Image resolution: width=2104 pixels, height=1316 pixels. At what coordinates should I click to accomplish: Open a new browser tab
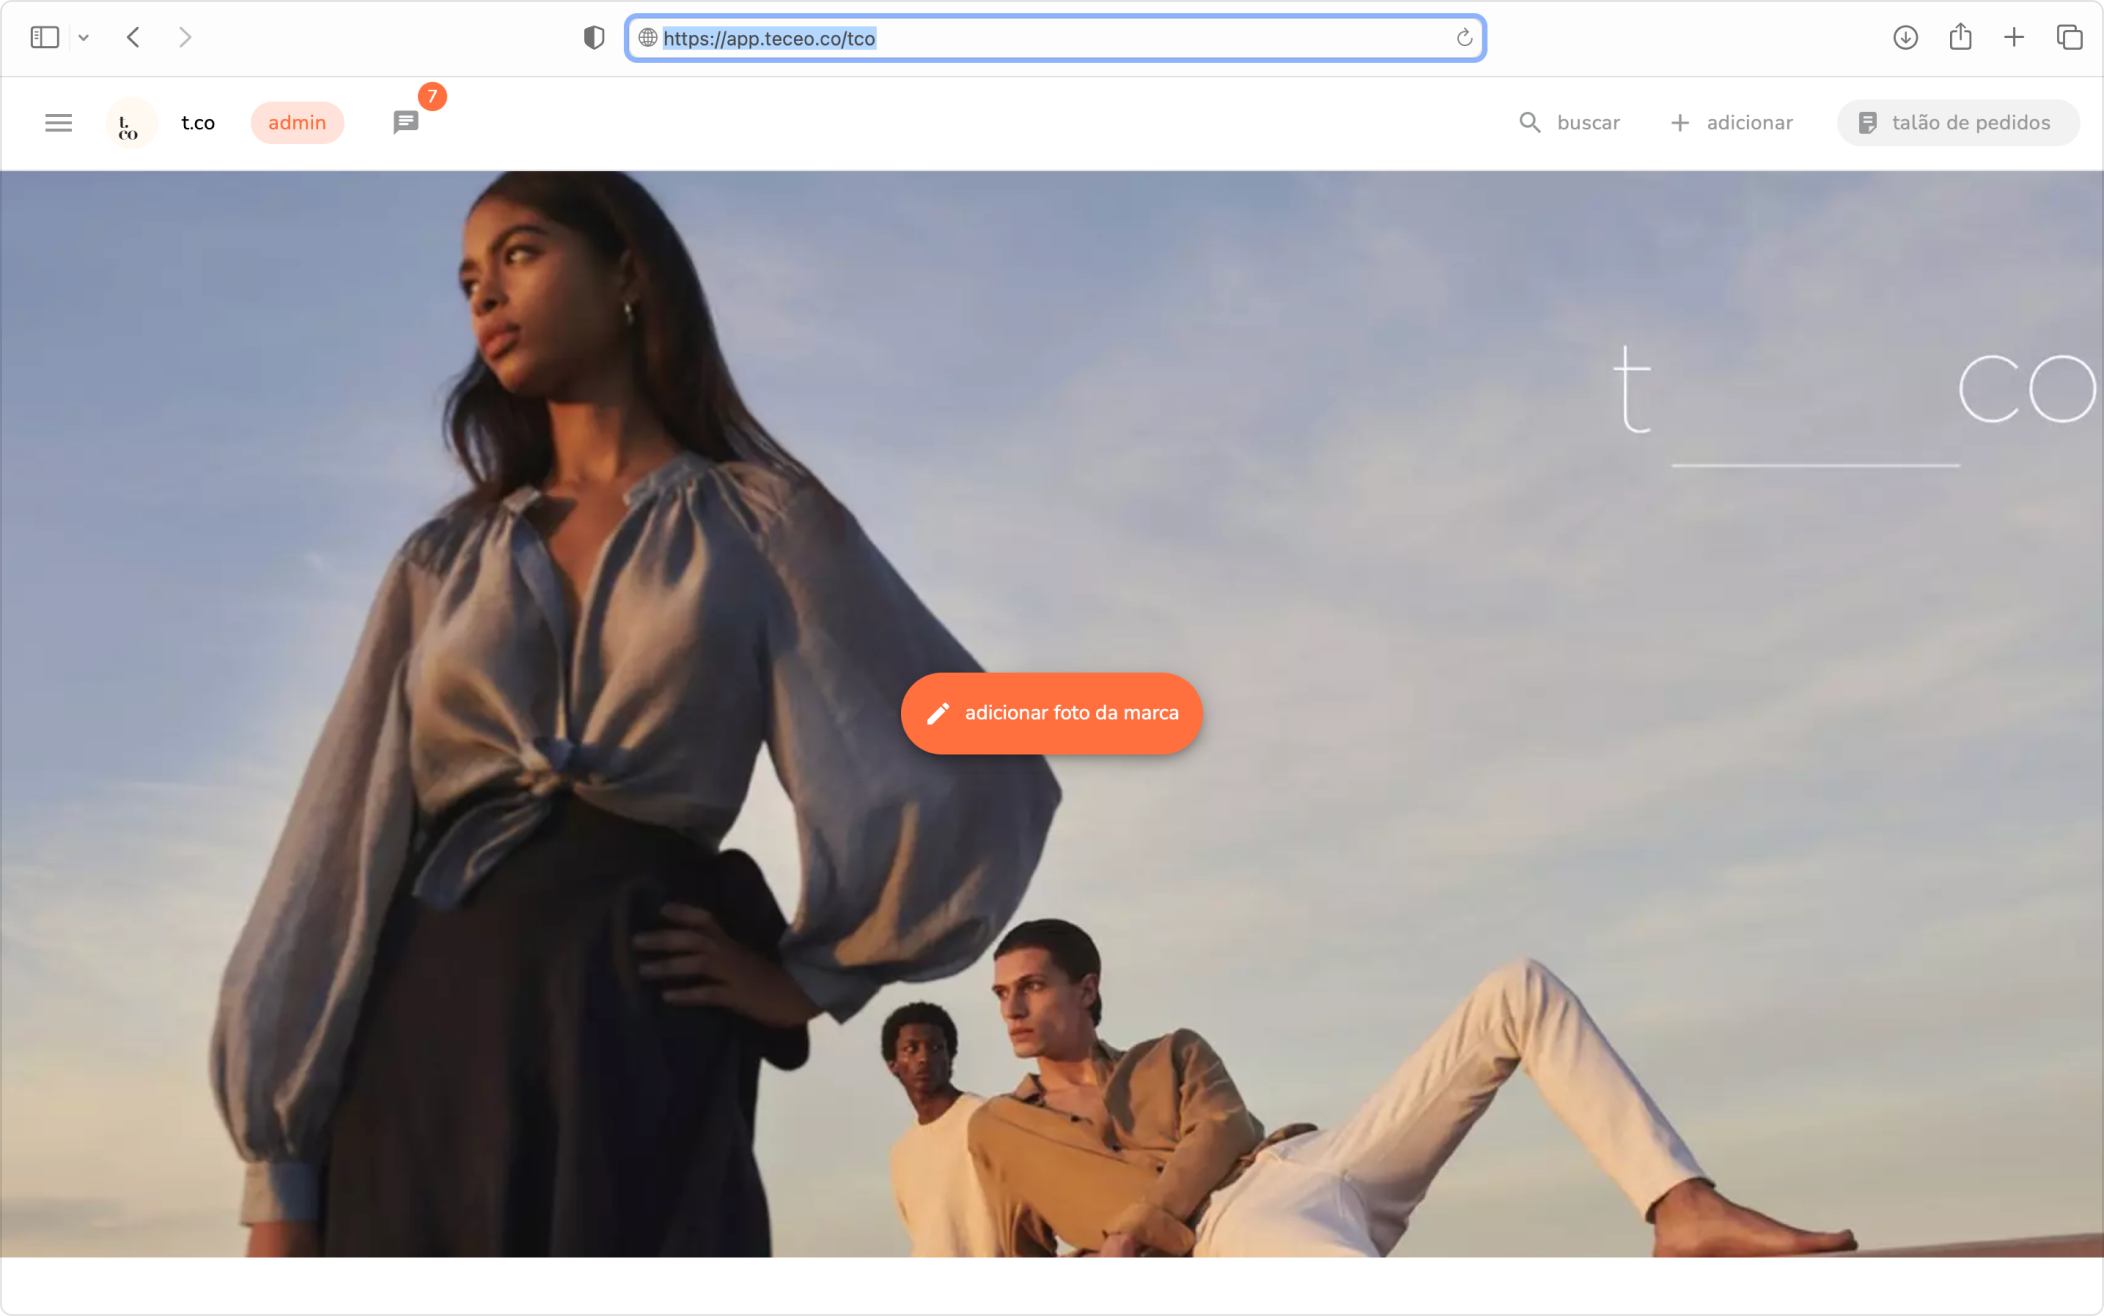pyautogui.click(x=2014, y=38)
